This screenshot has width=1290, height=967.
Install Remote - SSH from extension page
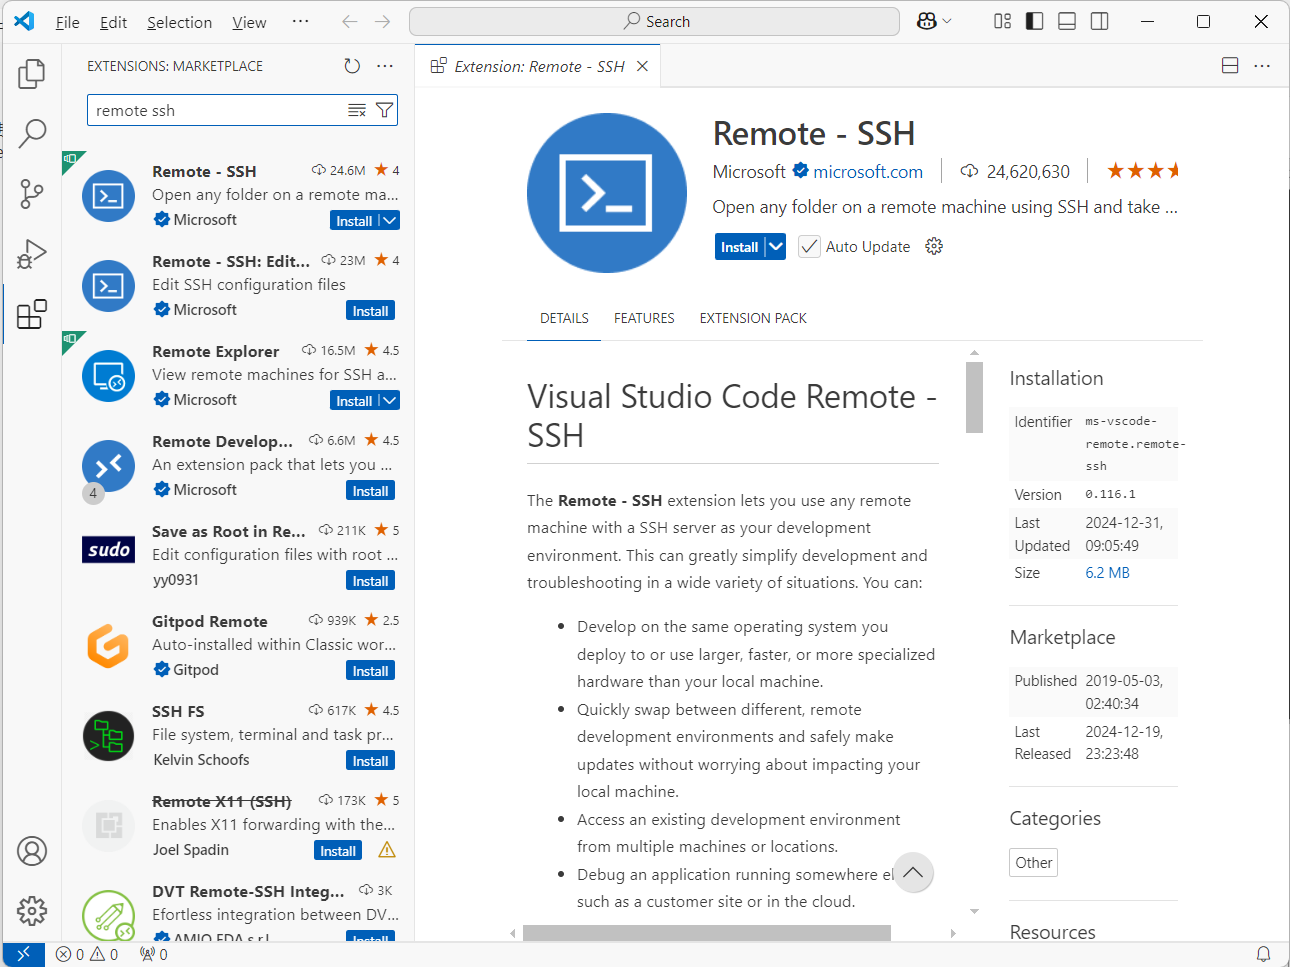click(x=739, y=247)
